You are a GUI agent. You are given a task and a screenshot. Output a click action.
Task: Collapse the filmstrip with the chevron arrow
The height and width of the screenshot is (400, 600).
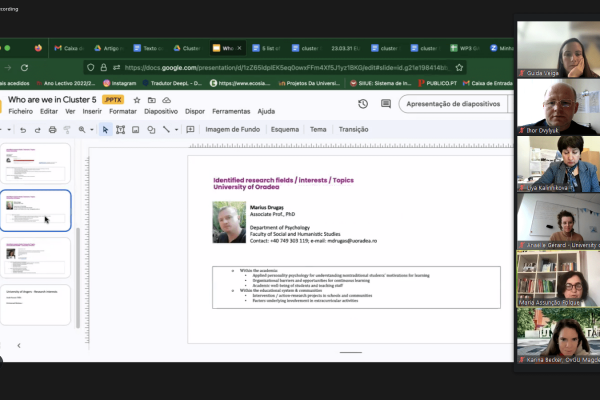pyautogui.click(x=19, y=346)
